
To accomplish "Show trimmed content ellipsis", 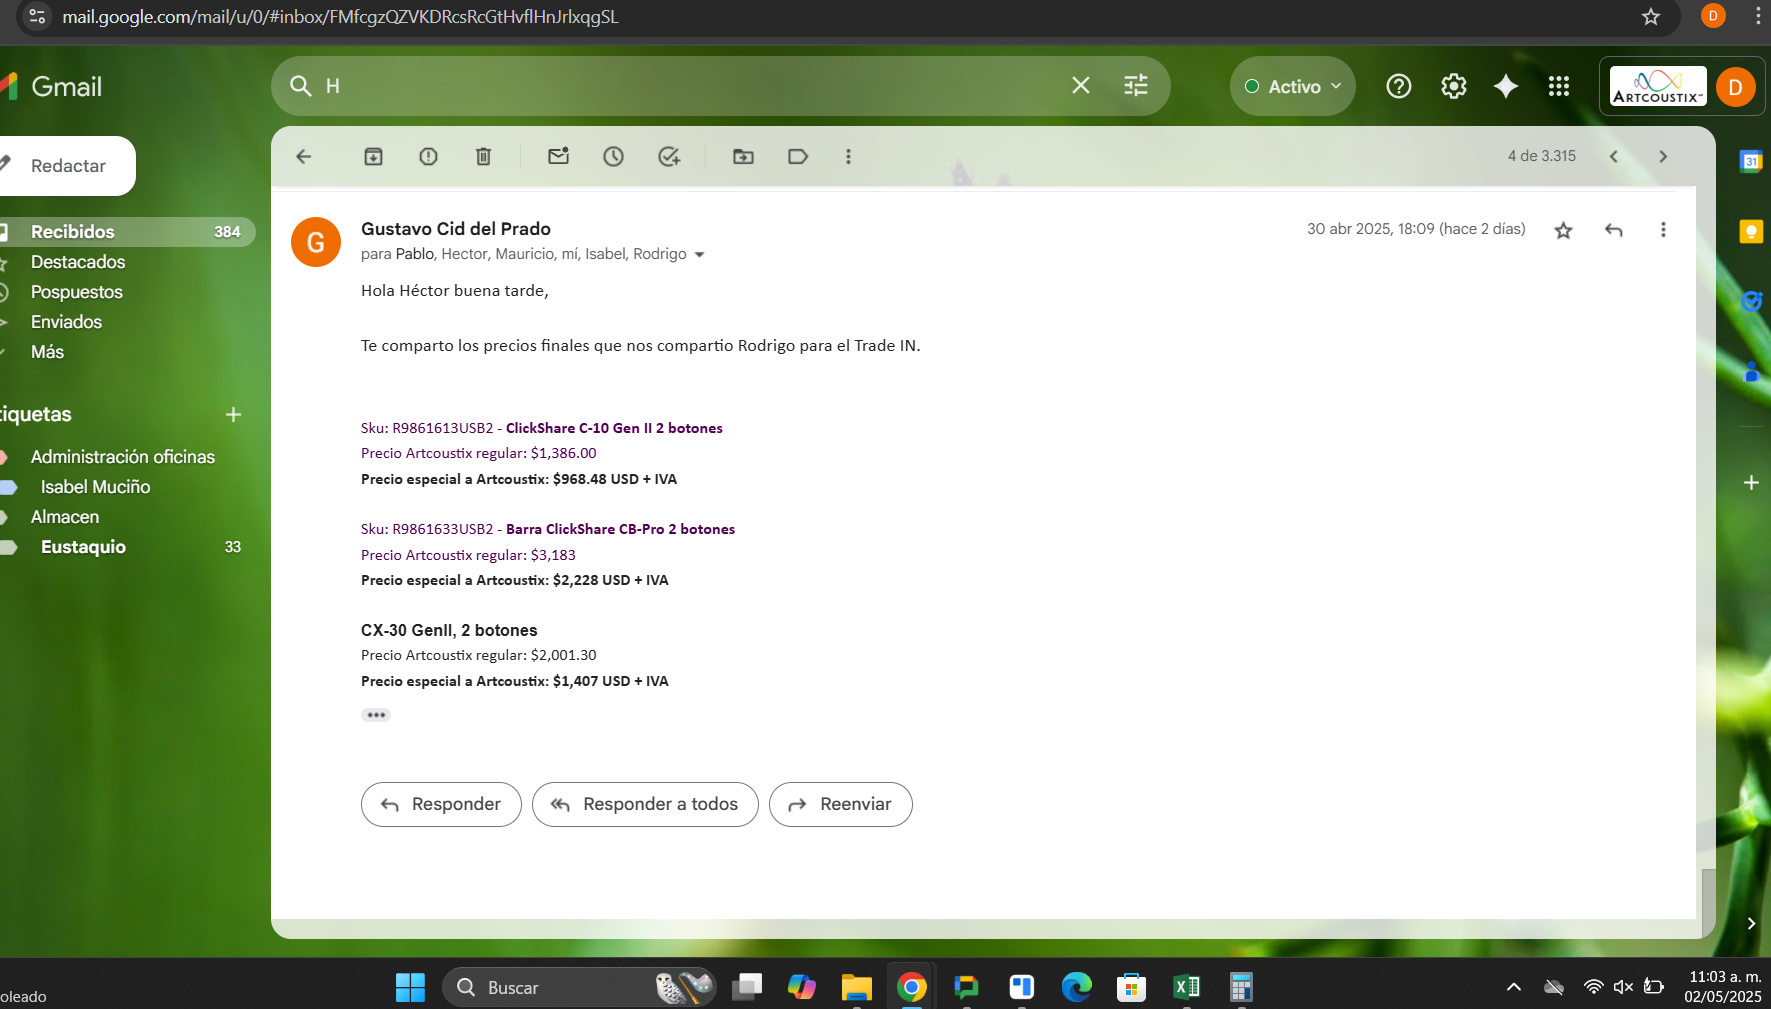I will tap(376, 715).
